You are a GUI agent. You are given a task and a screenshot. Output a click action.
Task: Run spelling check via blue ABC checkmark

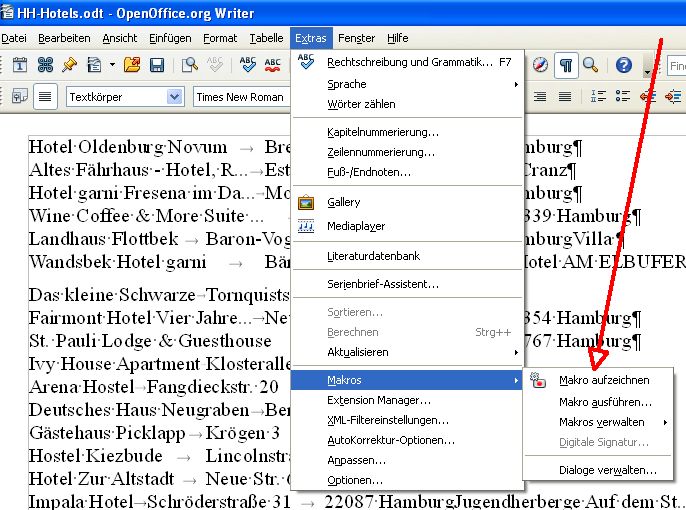pyautogui.click(x=248, y=65)
